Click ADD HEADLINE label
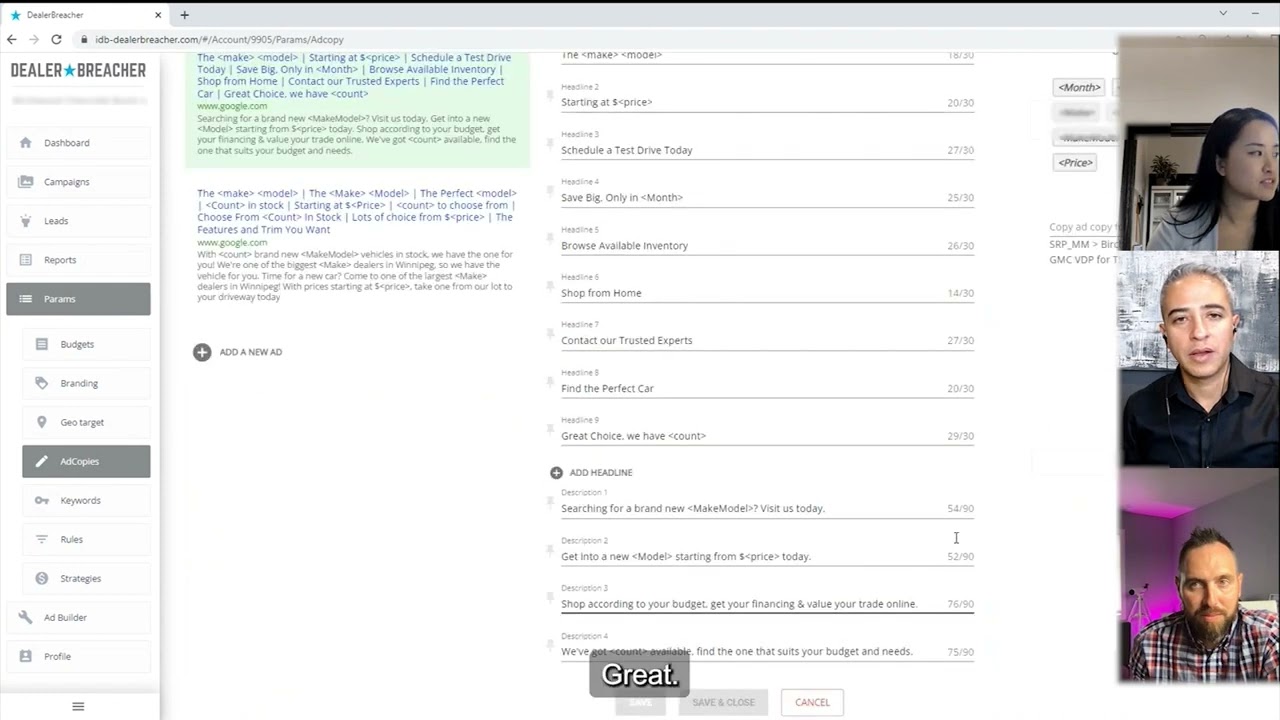This screenshot has height=720, width=1280. [x=601, y=472]
